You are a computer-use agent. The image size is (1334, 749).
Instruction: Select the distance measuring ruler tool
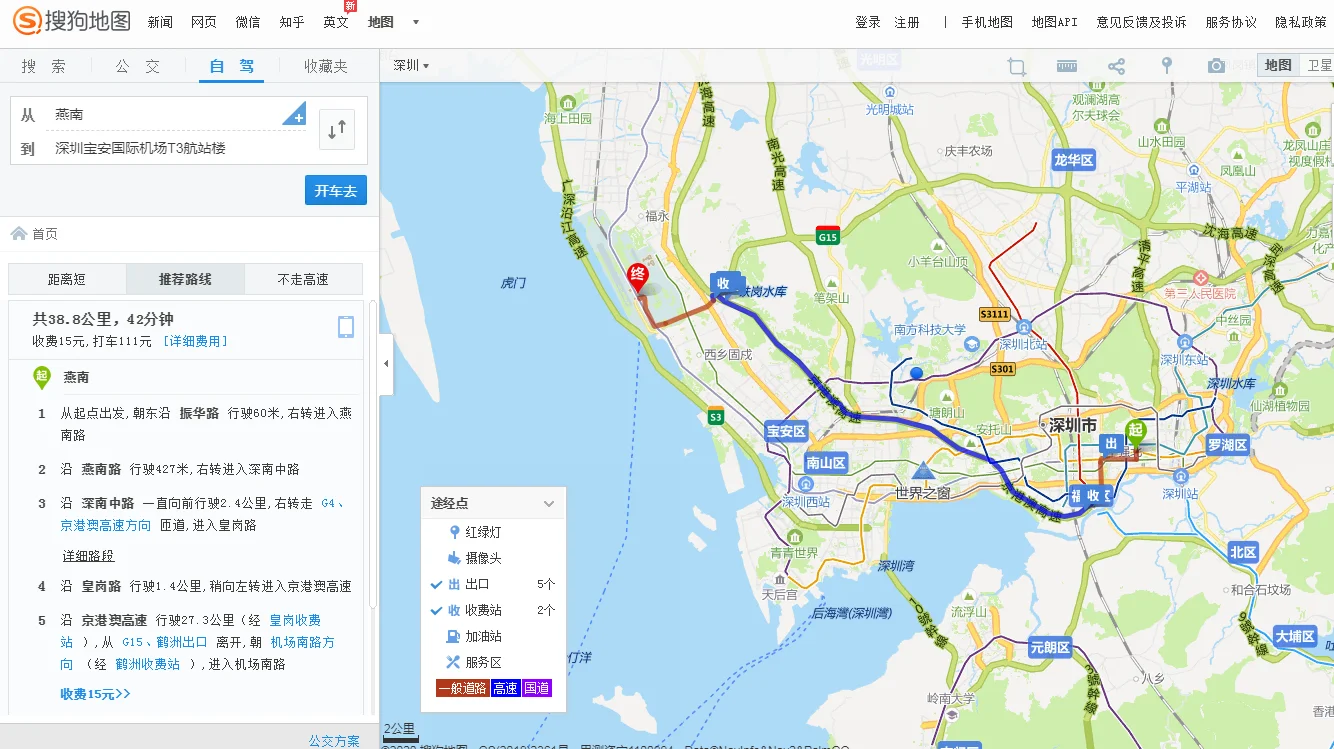pos(1066,64)
